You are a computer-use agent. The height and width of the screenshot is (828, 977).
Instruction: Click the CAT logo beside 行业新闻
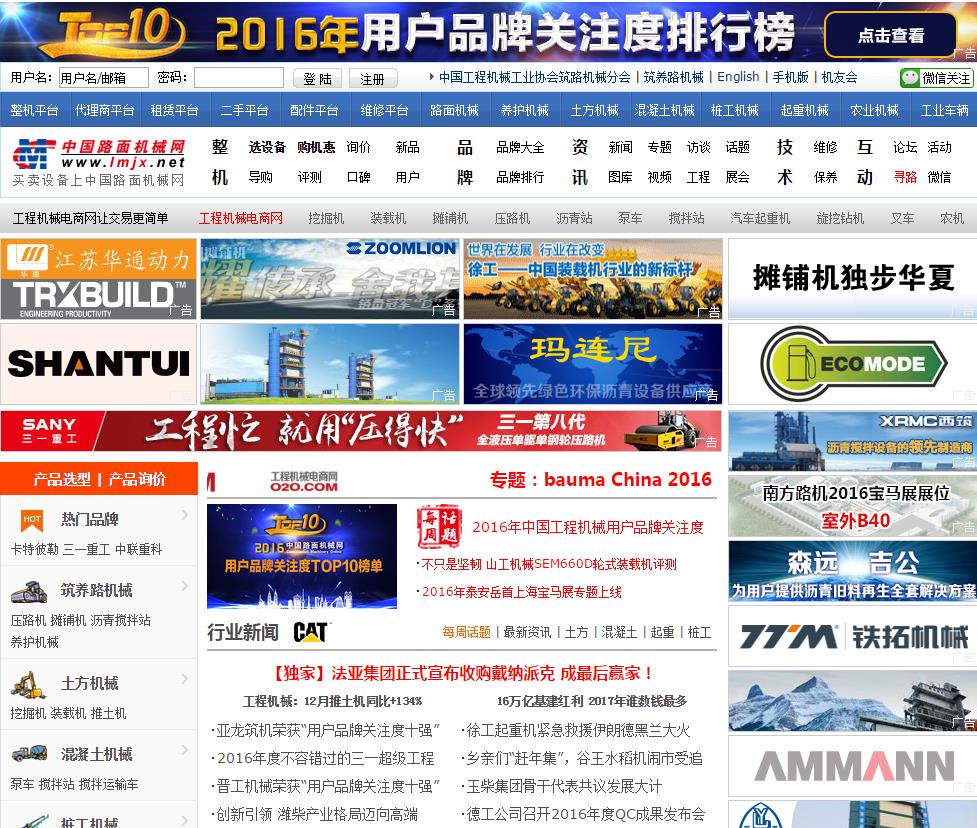point(310,632)
